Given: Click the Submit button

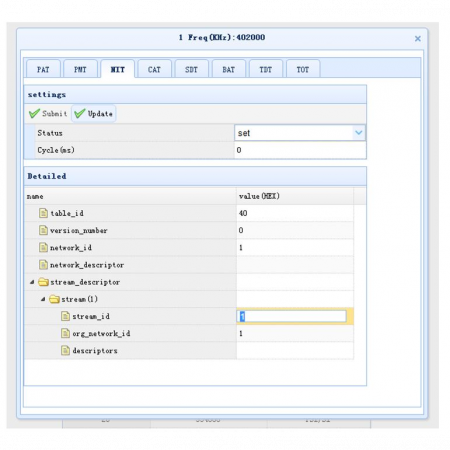Looking at the screenshot, I should tap(48, 114).
